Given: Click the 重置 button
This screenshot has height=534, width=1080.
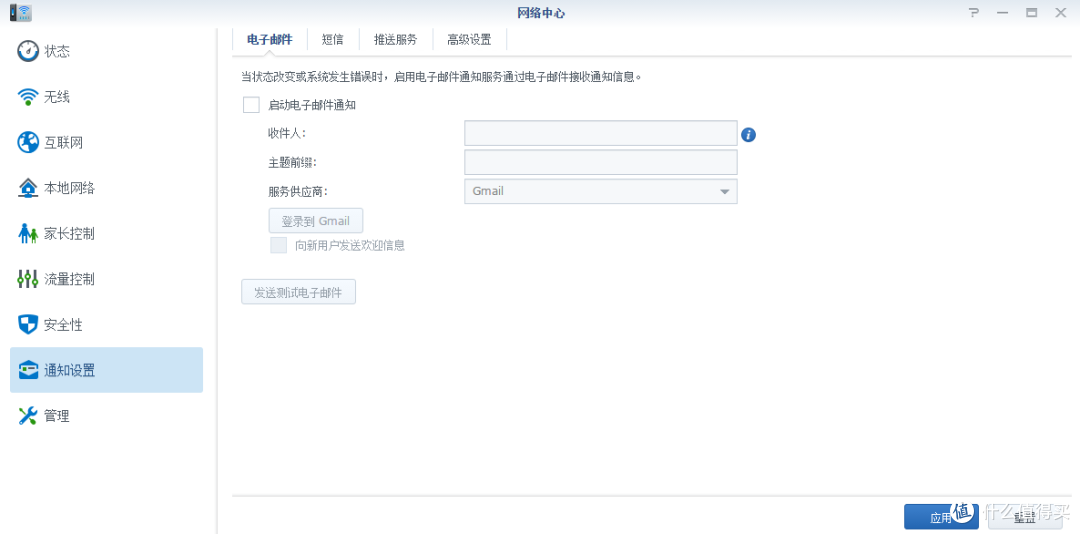Looking at the screenshot, I should (1025, 517).
